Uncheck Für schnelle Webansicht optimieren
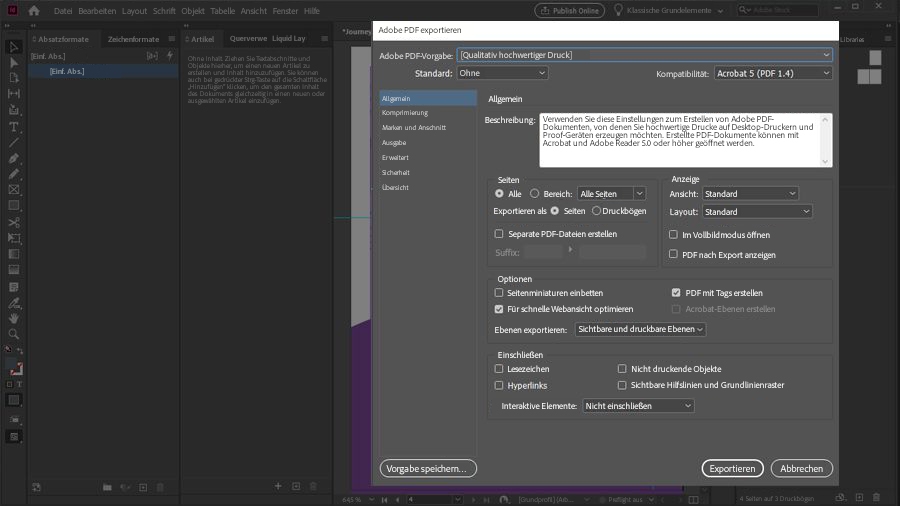This screenshot has width=900, height=506. [x=499, y=309]
